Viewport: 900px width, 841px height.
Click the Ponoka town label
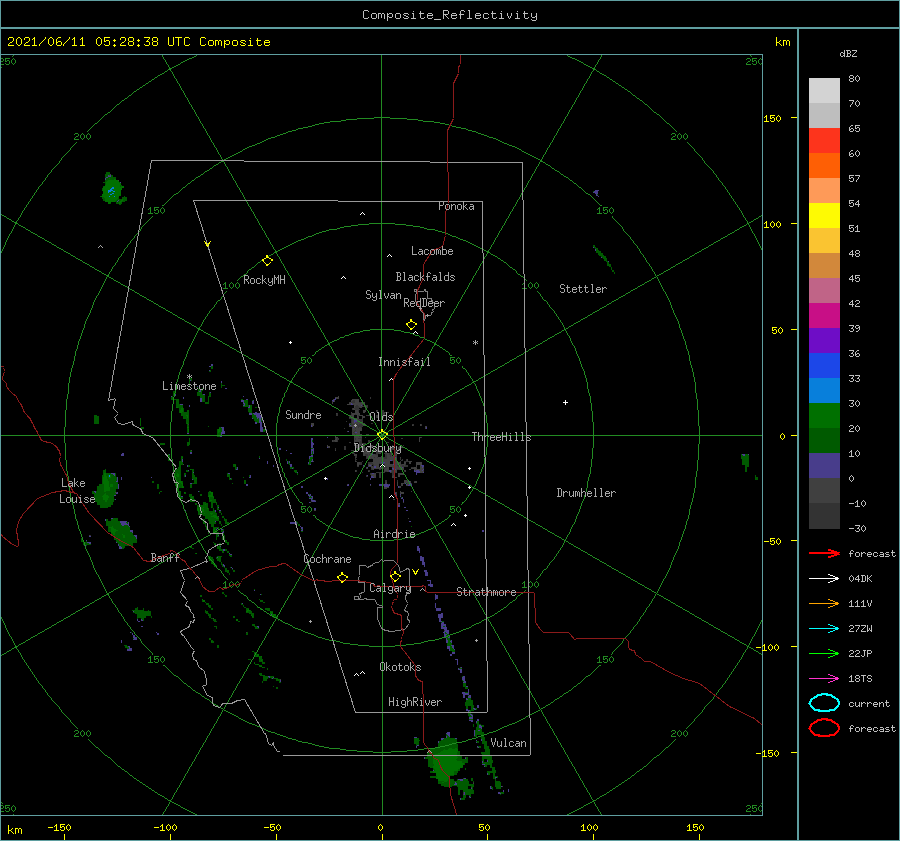456,206
